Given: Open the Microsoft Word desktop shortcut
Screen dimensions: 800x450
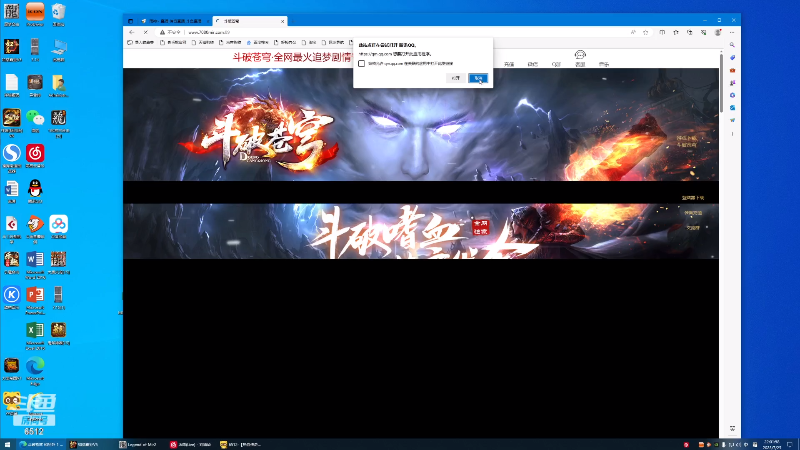Looking at the screenshot, I should click(35, 263).
